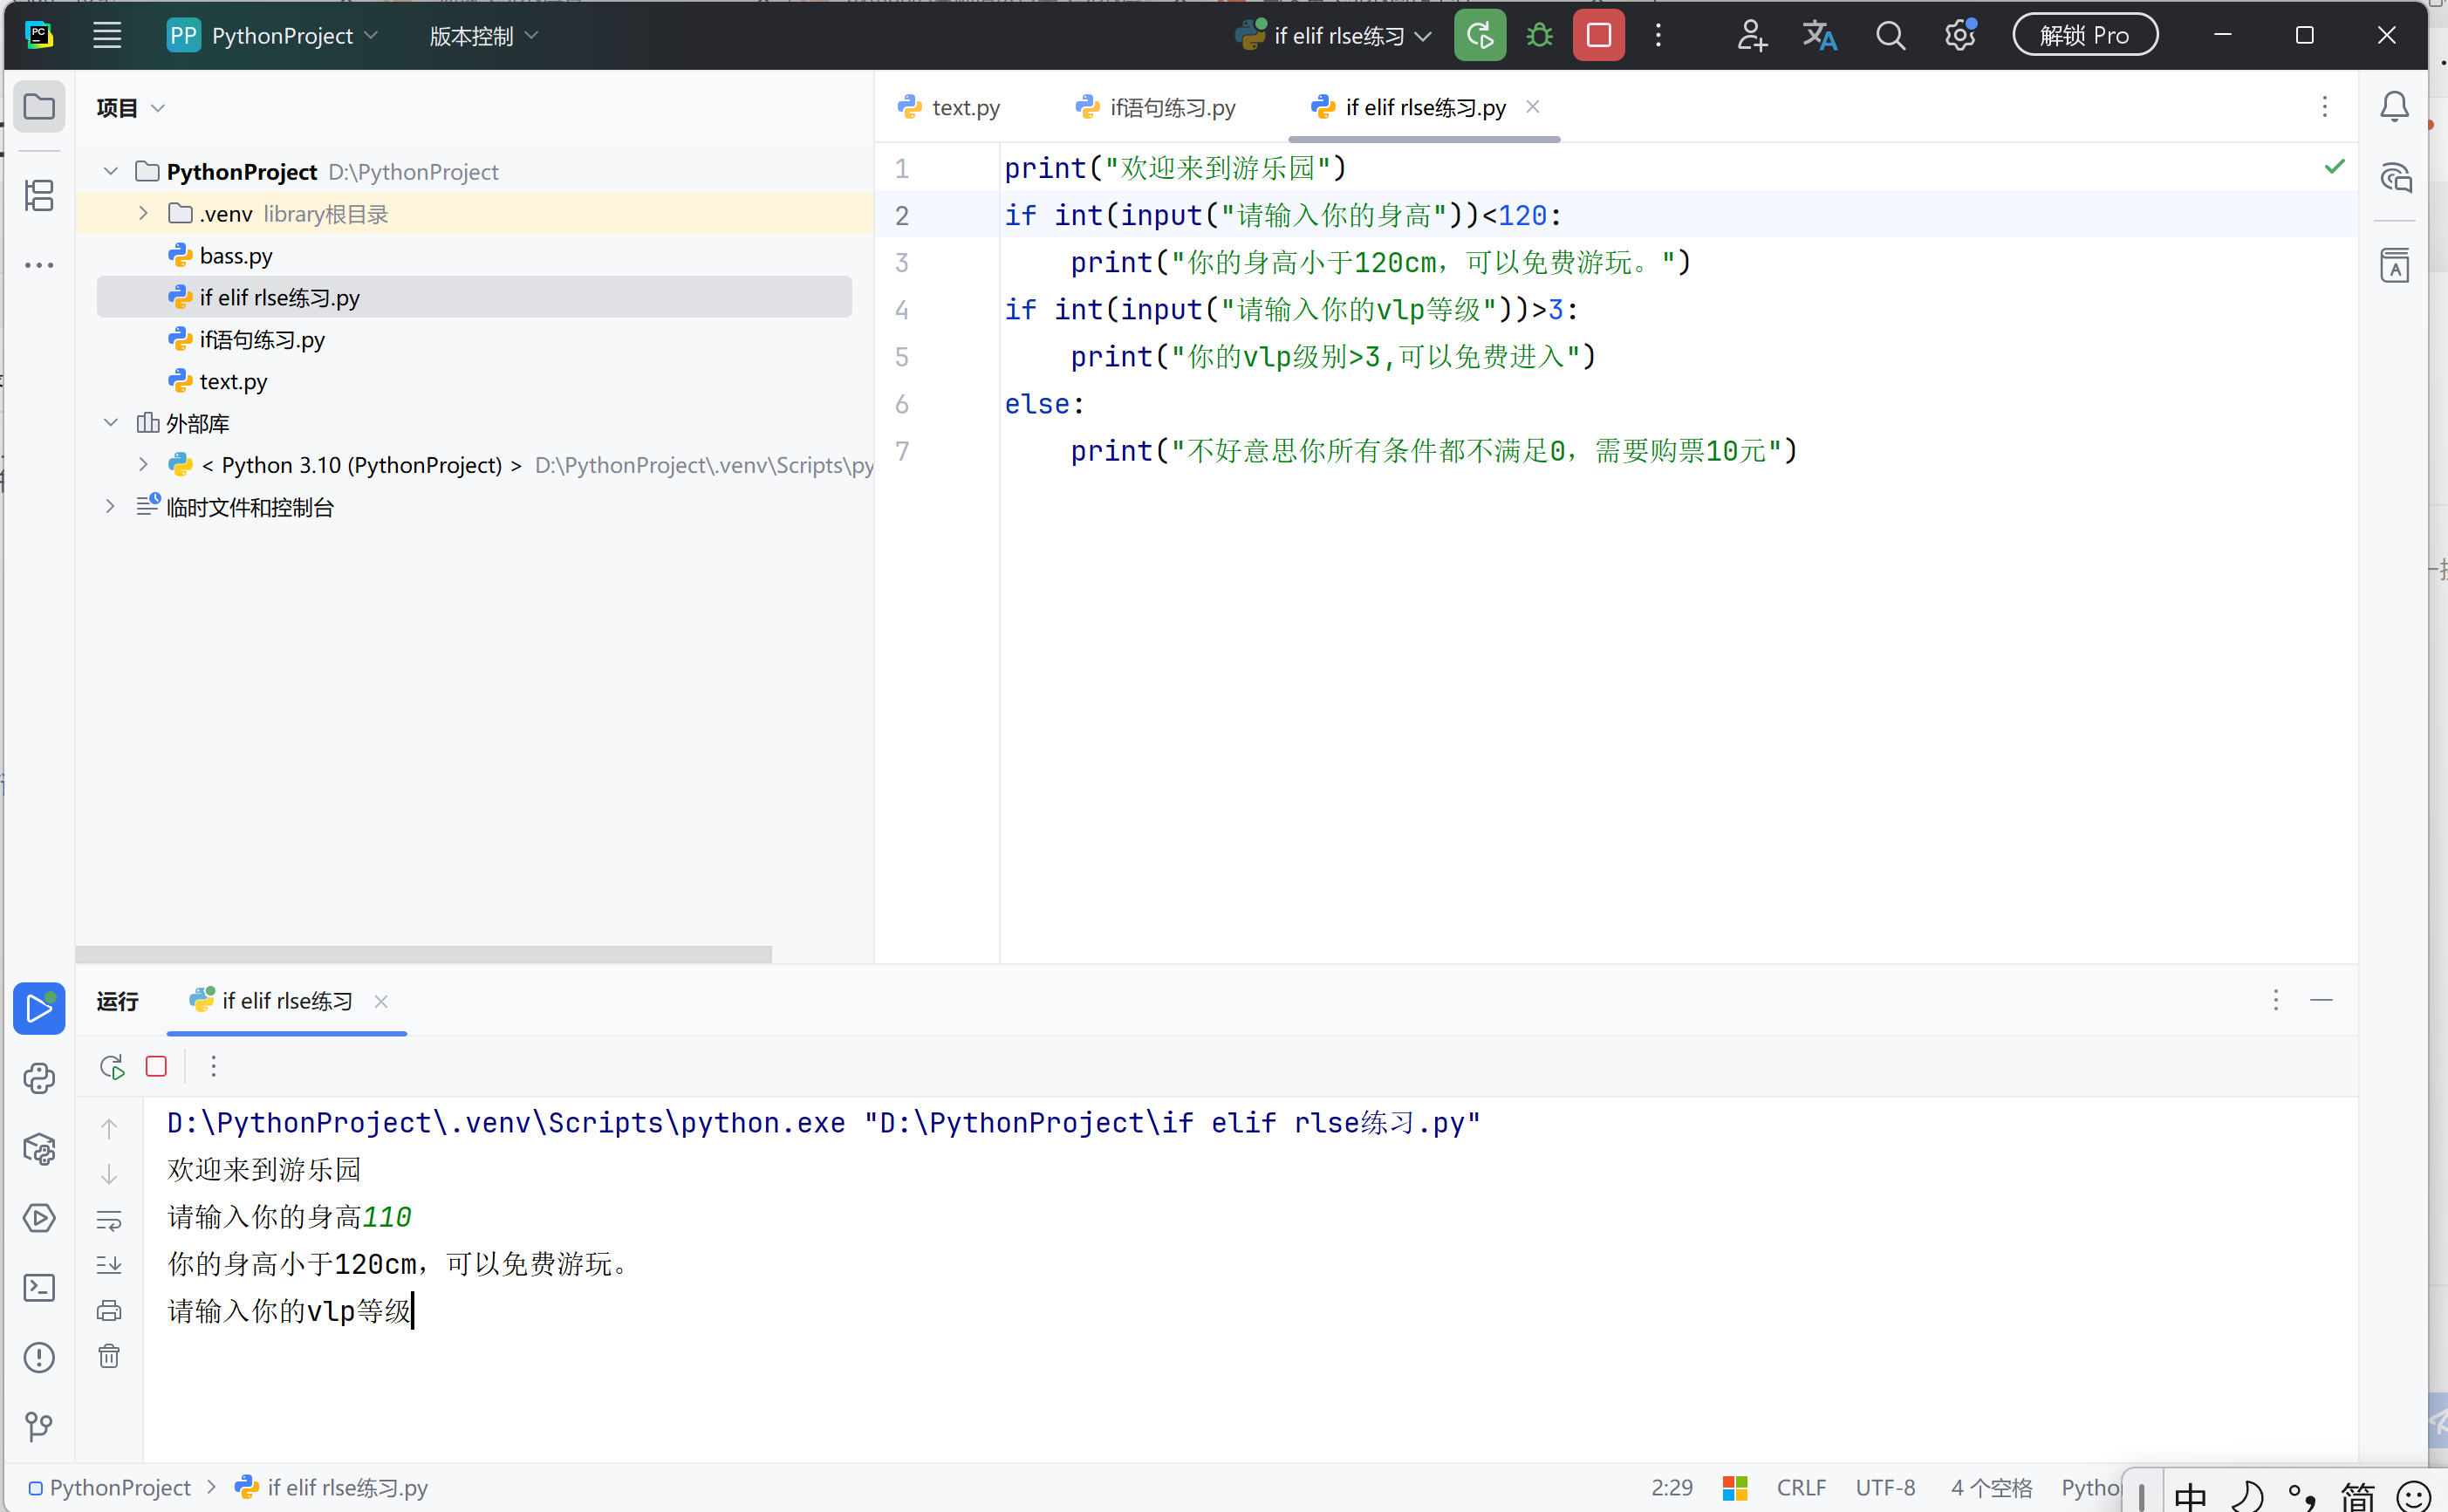Stop the running program with the red stop button
This screenshot has width=2448, height=1512.
pyautogui.click(x=1598, y=36)
